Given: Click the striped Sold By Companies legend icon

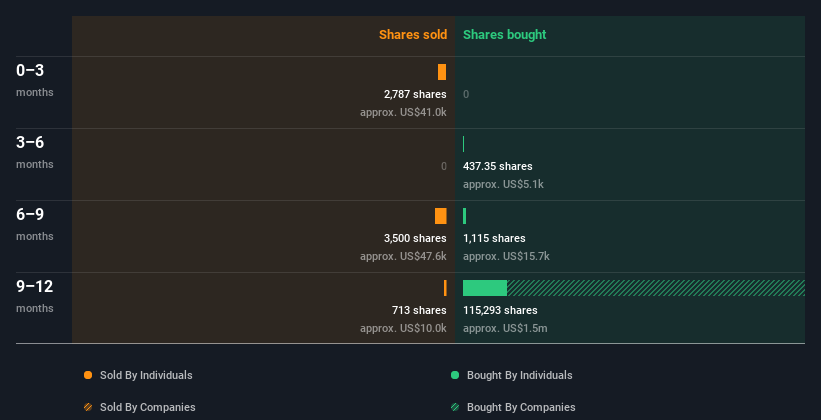Looking at the screenshot, I should pyautogui.click(x=88, y=407).
